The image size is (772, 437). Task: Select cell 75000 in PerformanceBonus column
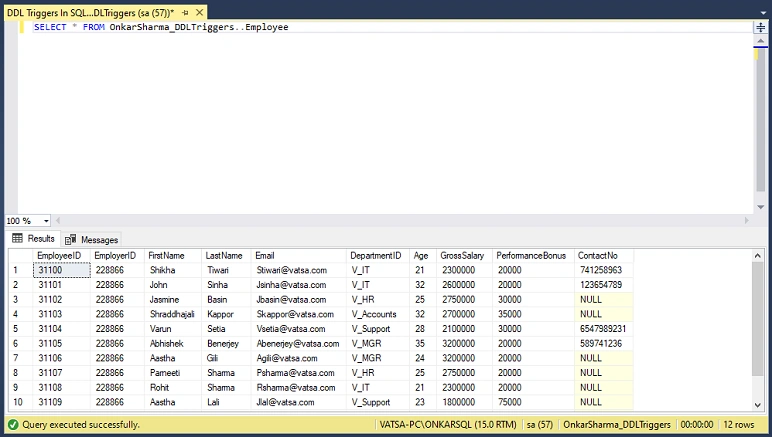[533, 402]
